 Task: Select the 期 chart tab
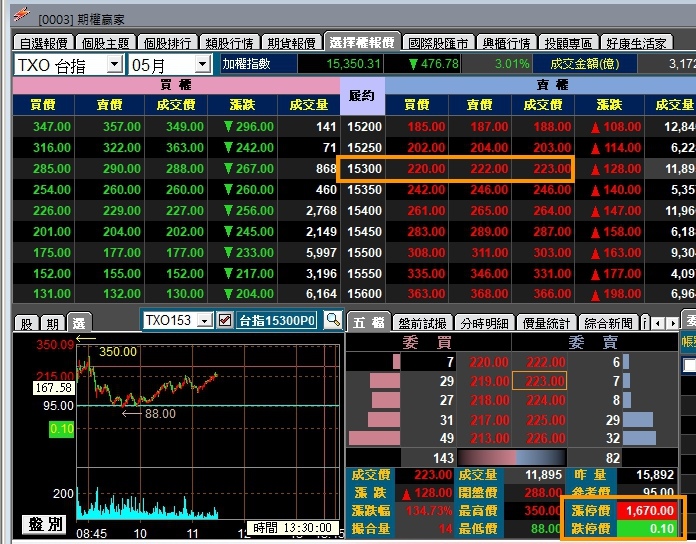(53, 323)
